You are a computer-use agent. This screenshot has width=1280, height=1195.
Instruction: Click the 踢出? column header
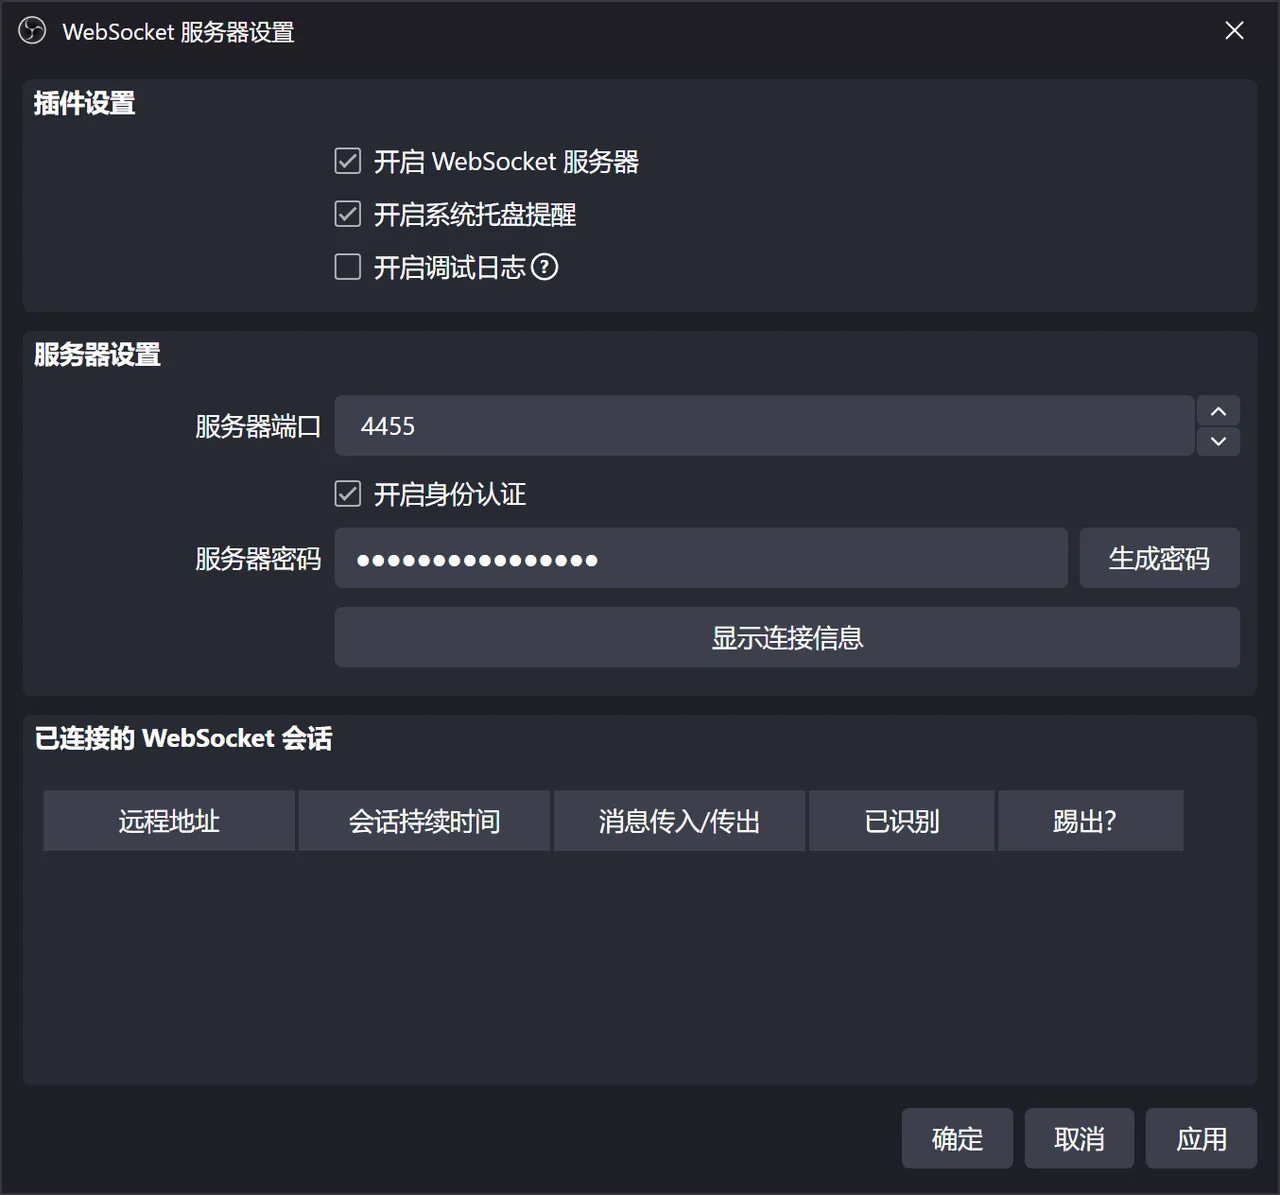pos(1091,821)
